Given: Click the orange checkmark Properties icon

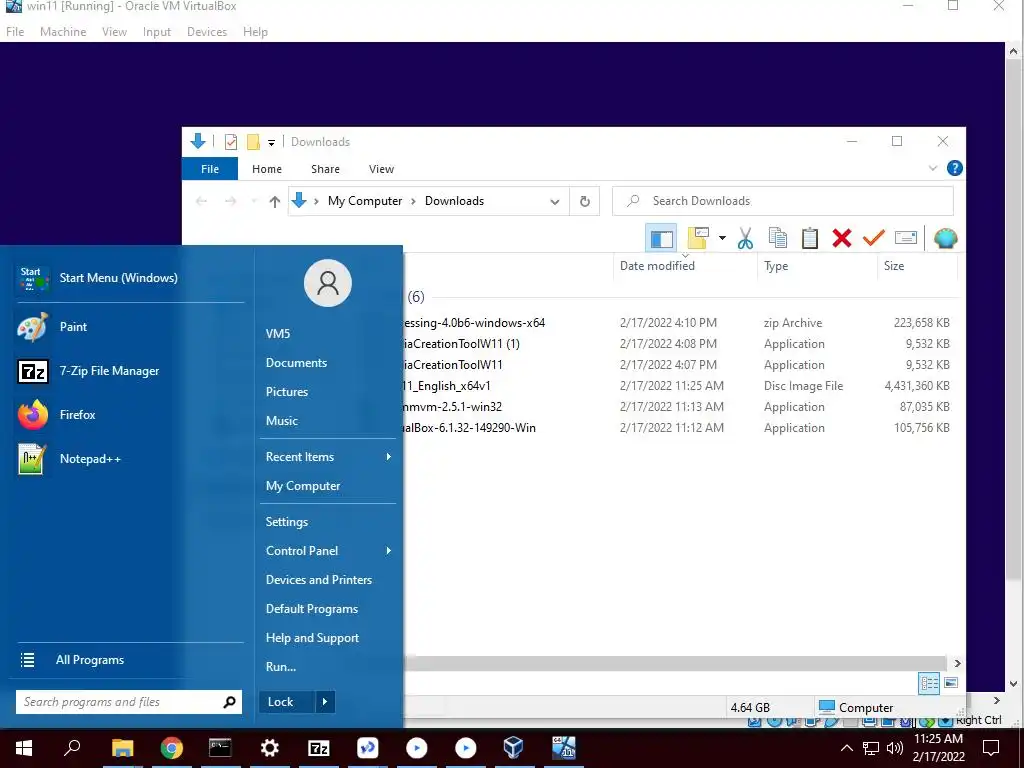Looking at the screenshot, I should pyautogui.click(x=873, y=238).
